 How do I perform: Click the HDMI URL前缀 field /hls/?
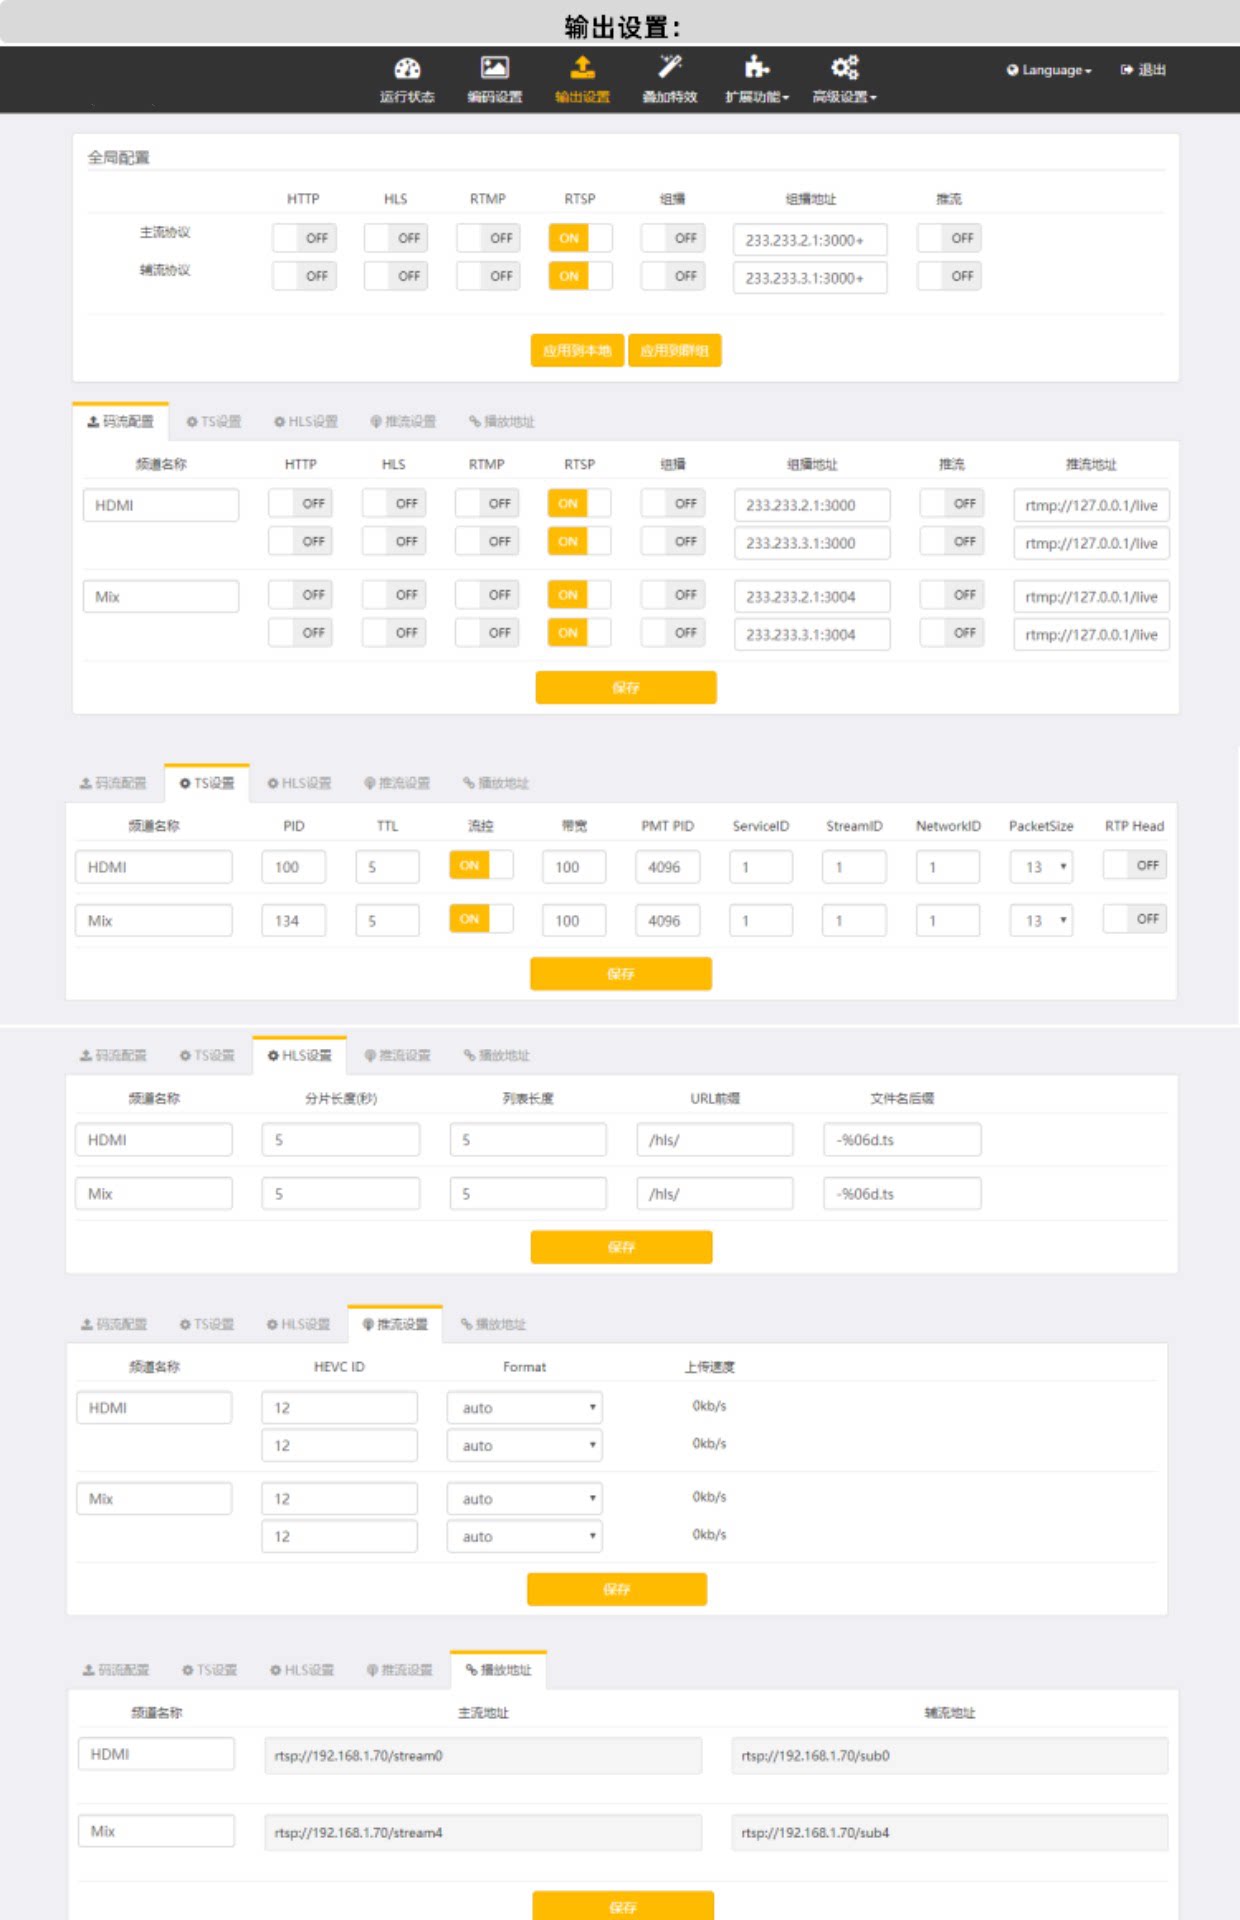coord(715,1140)
